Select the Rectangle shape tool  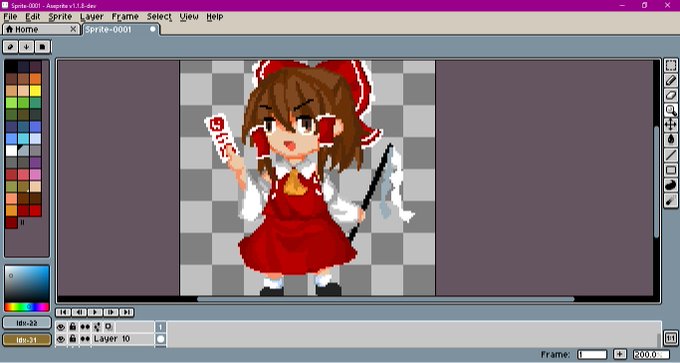click(x=670, y=170)
